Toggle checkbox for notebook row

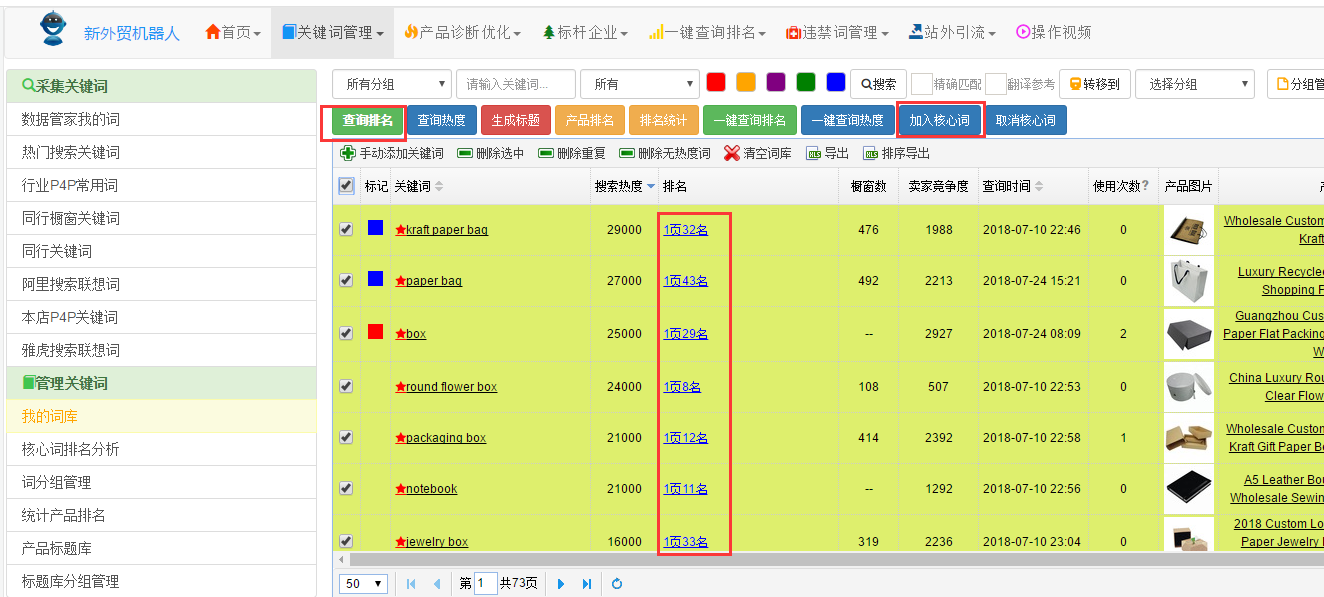(346, 488)
